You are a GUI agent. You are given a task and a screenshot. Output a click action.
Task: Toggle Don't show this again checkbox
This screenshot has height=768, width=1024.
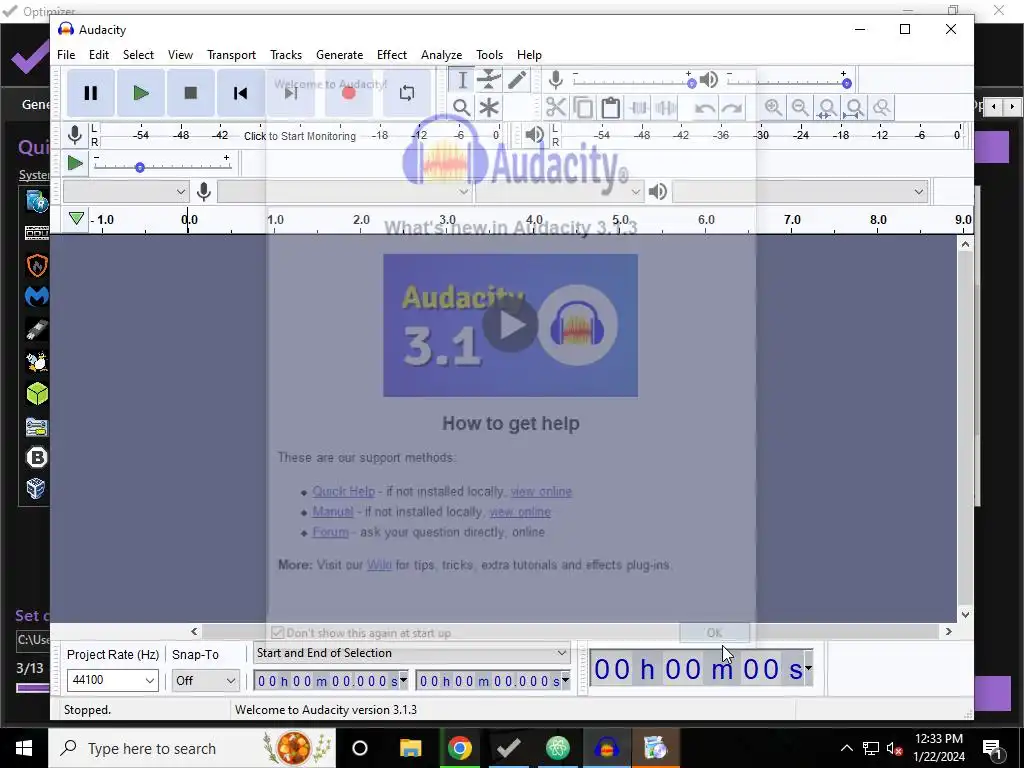pos(278,633)
